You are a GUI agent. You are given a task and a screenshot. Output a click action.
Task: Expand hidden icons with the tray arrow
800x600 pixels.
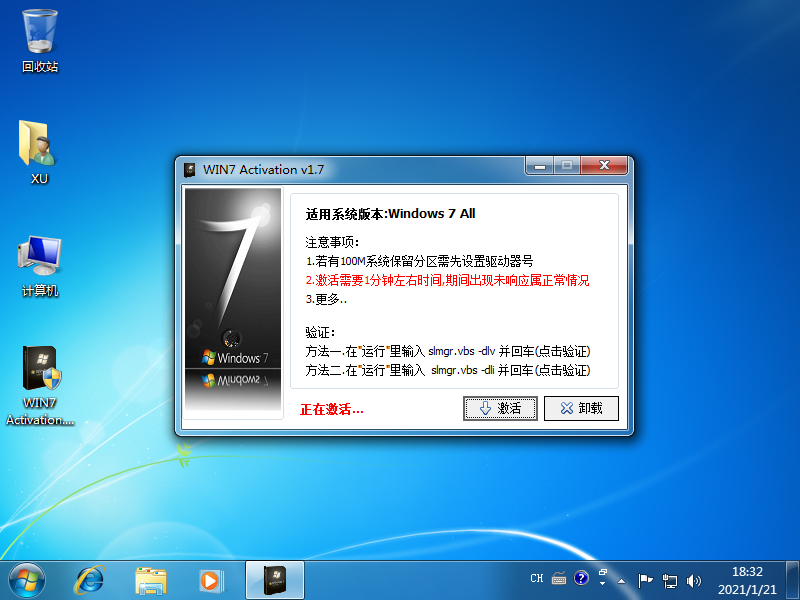click(622, 581)
